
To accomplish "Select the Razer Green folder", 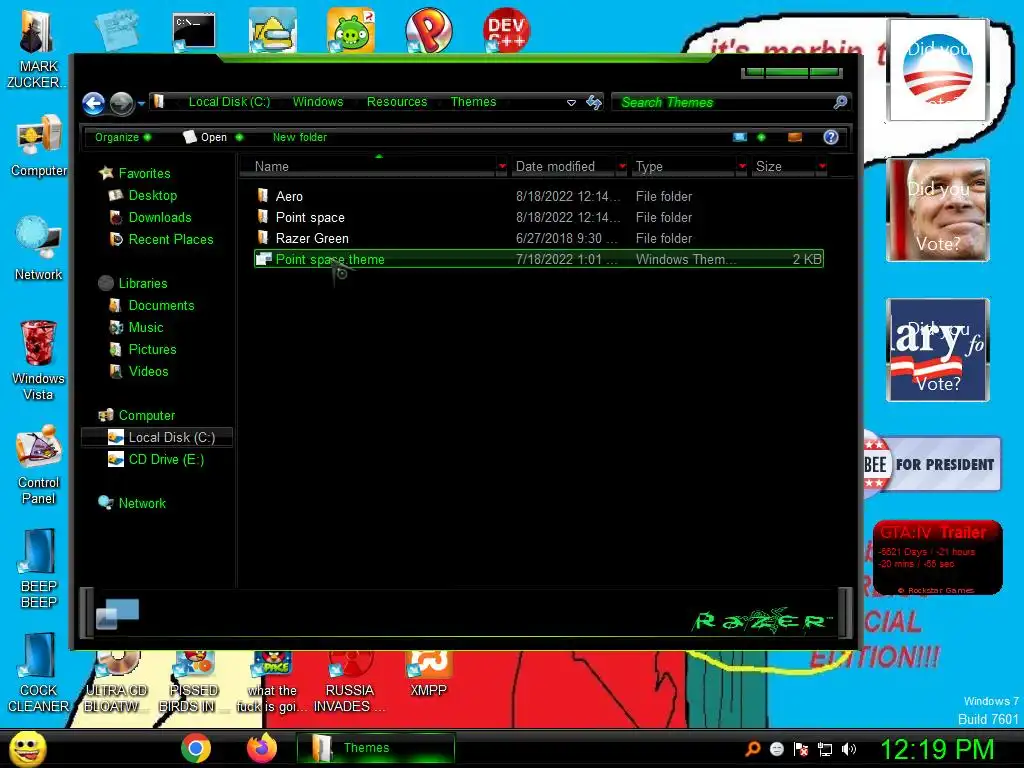I will click(538, 238).
